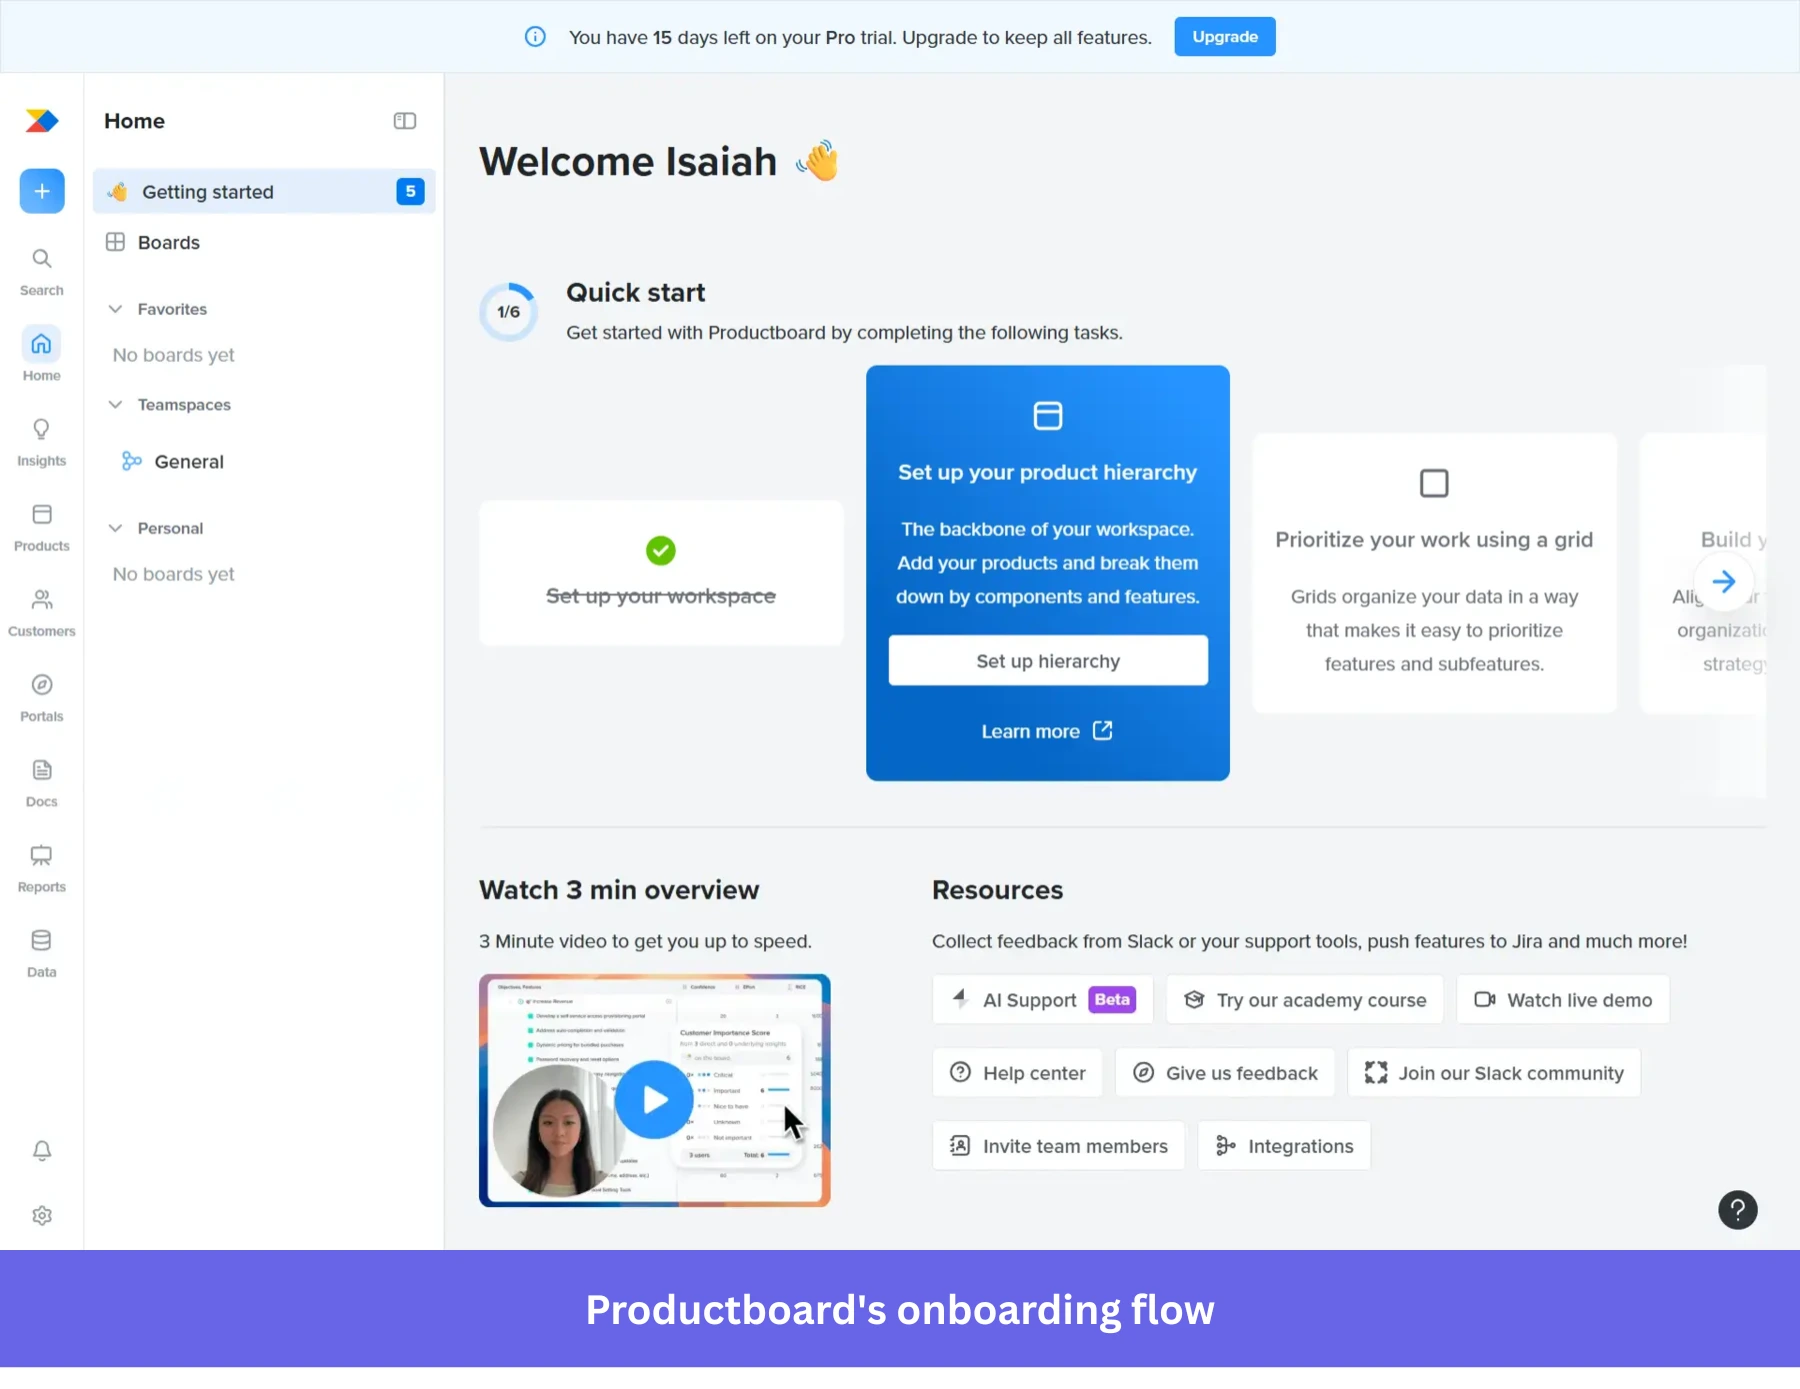Open Portals compass icon

coord(42,685)
